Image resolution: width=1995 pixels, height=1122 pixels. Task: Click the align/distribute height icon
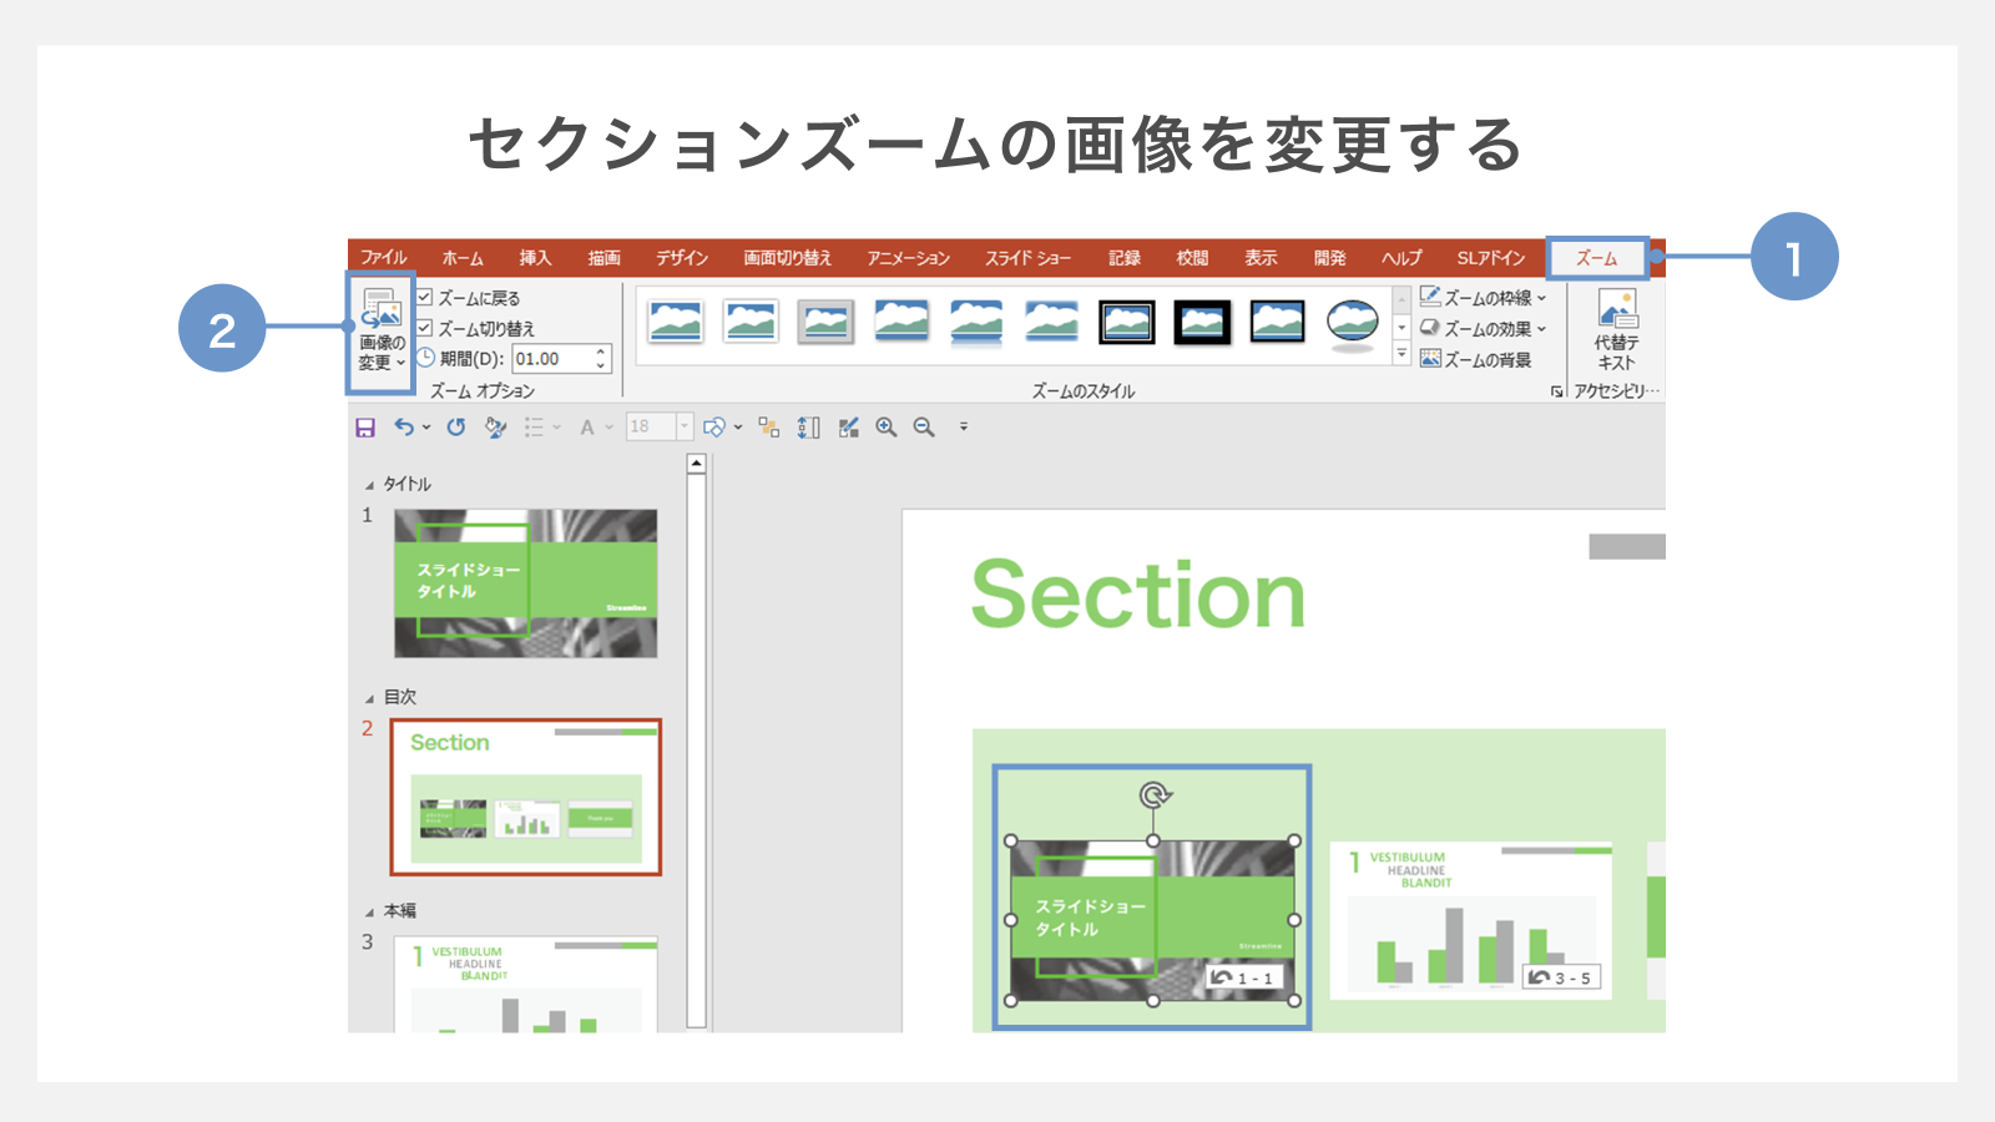[808, 427]
